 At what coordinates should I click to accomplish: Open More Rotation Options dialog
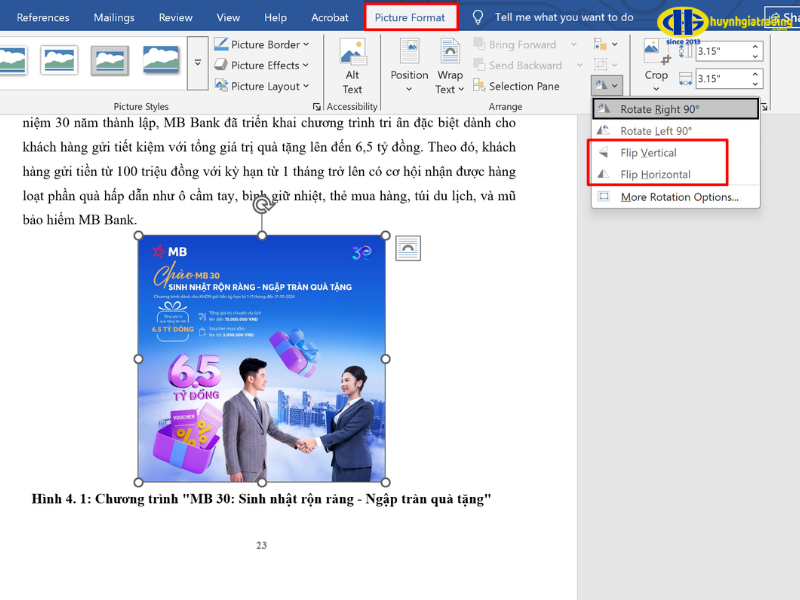(x=676, y=197)
